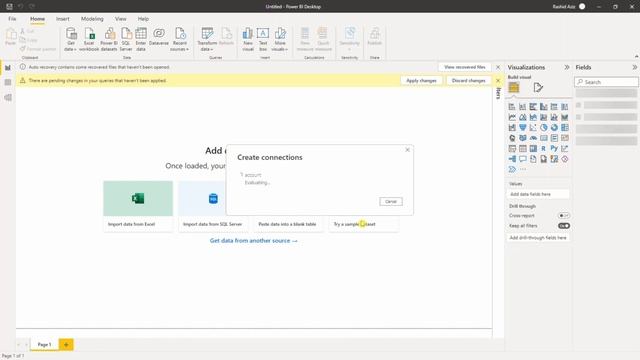Viewport: 640px width, 360px height.
Task: Click Get more visuals ellipsis
Action: click(523, 169)
